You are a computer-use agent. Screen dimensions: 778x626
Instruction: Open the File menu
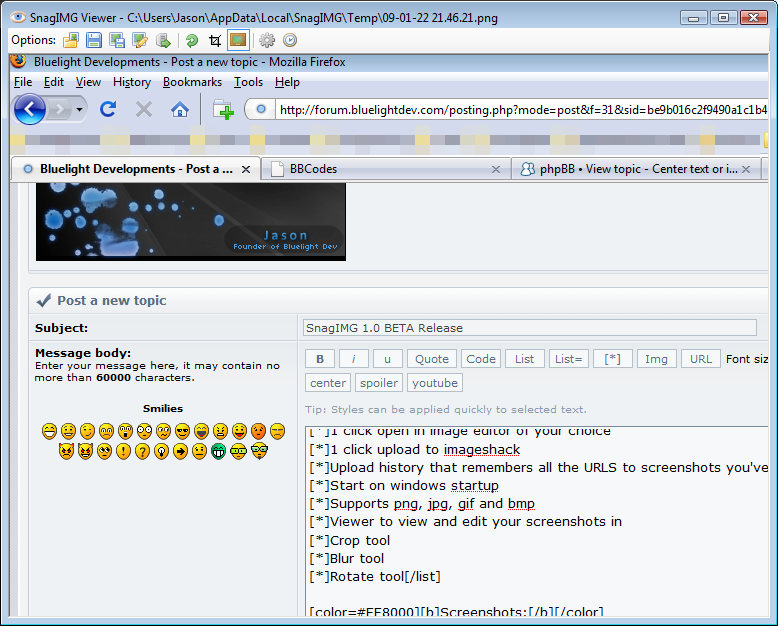[x=23, y=82]
